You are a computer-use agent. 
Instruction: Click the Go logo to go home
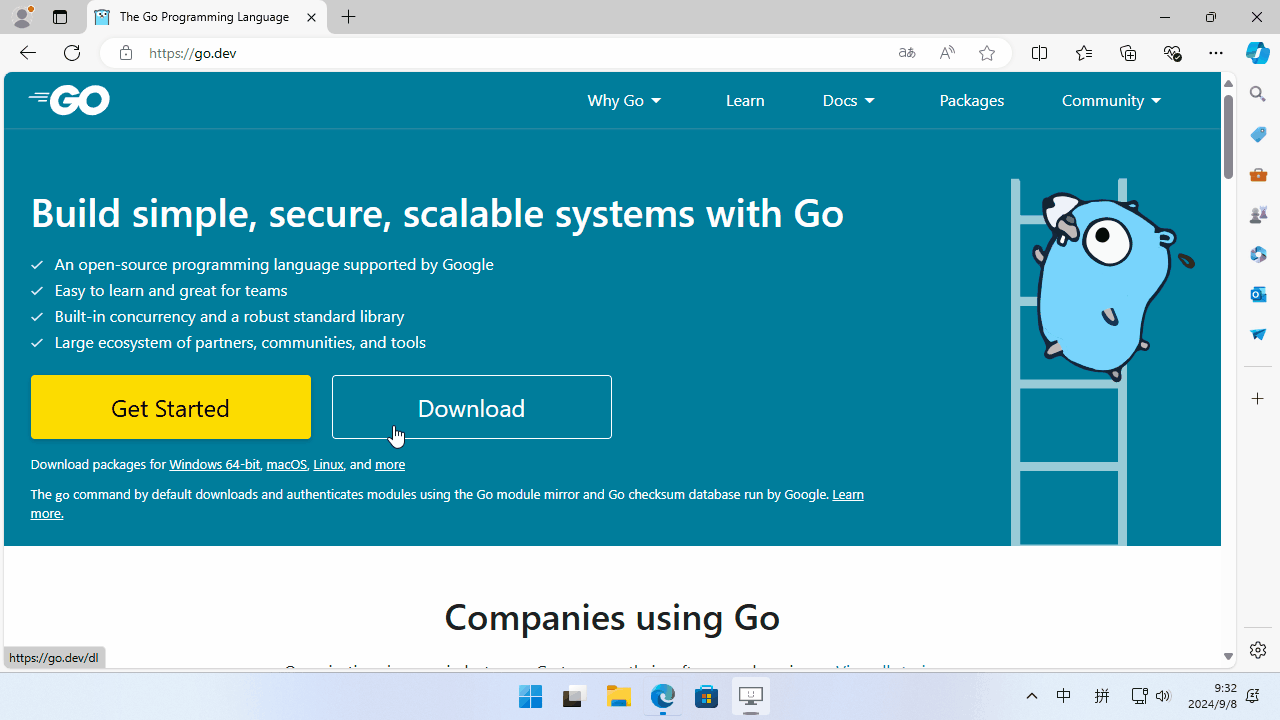pyautogui.click(x=68, y=100)
